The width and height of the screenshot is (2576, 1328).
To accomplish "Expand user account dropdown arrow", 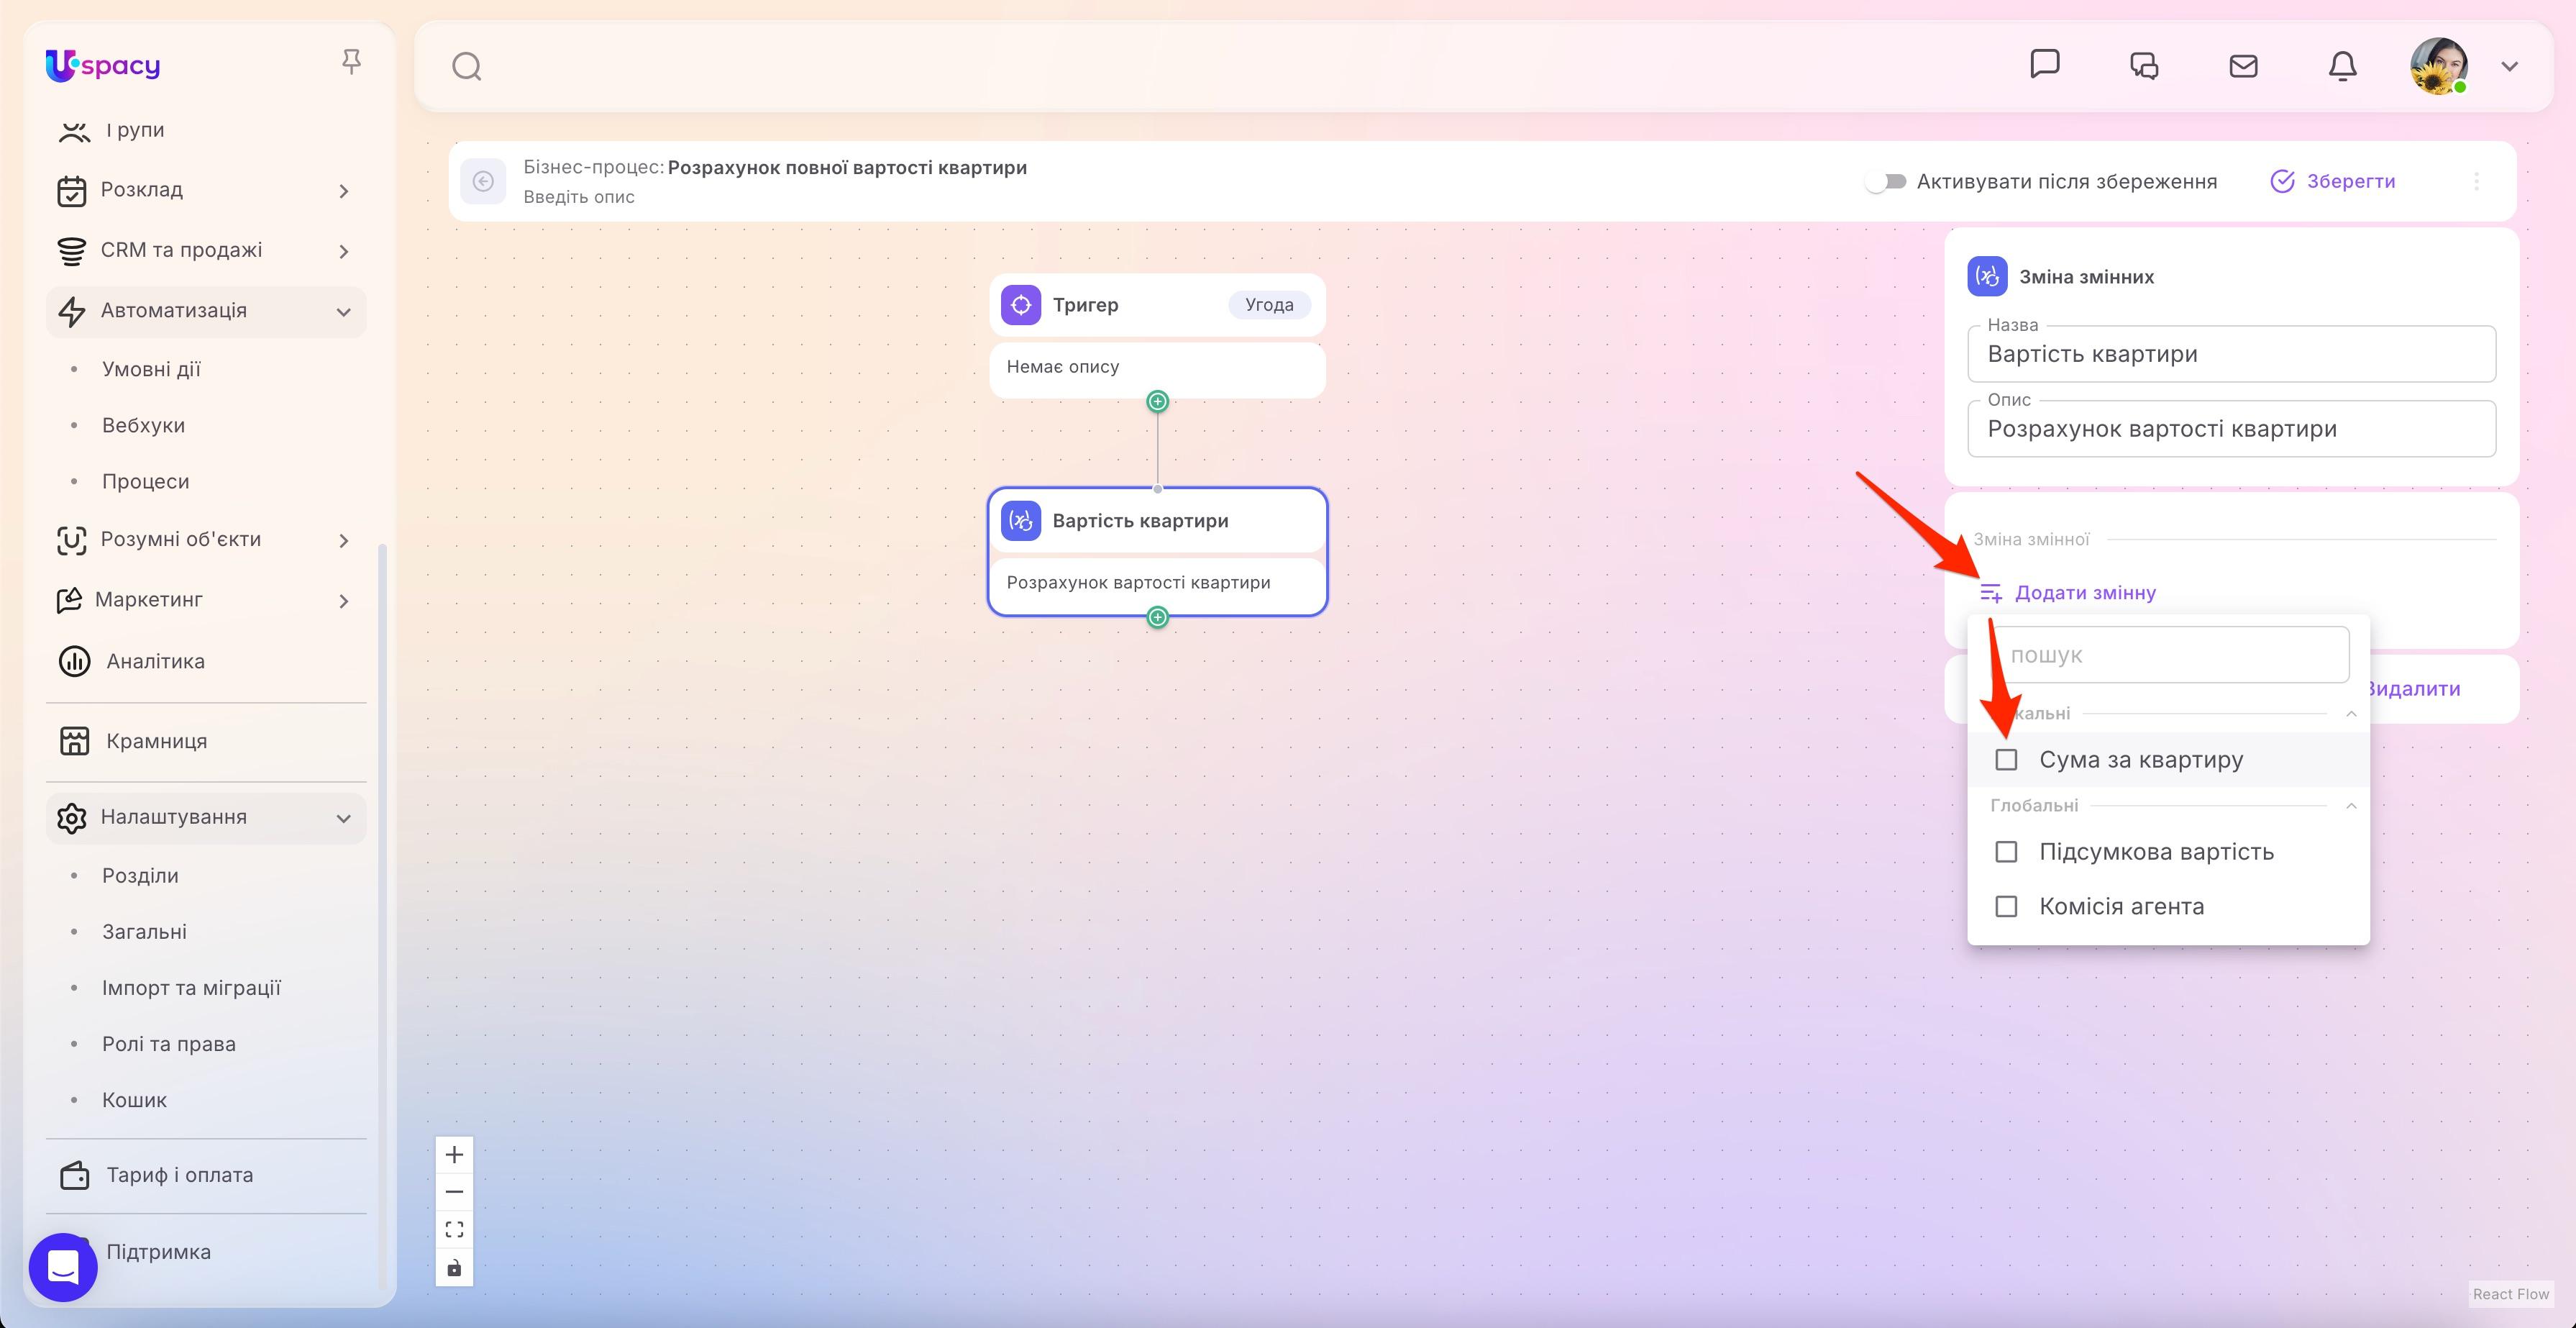I will pyautogui.click(x=2509, y=66).
